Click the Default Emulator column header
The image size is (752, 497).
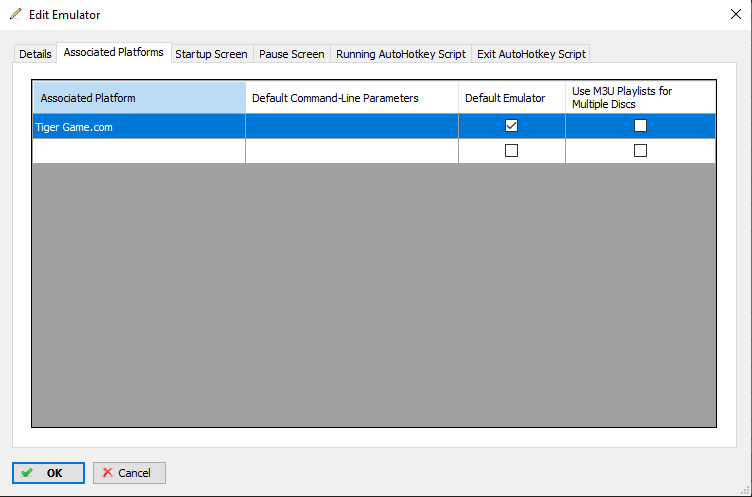click(x=512, y=98)
